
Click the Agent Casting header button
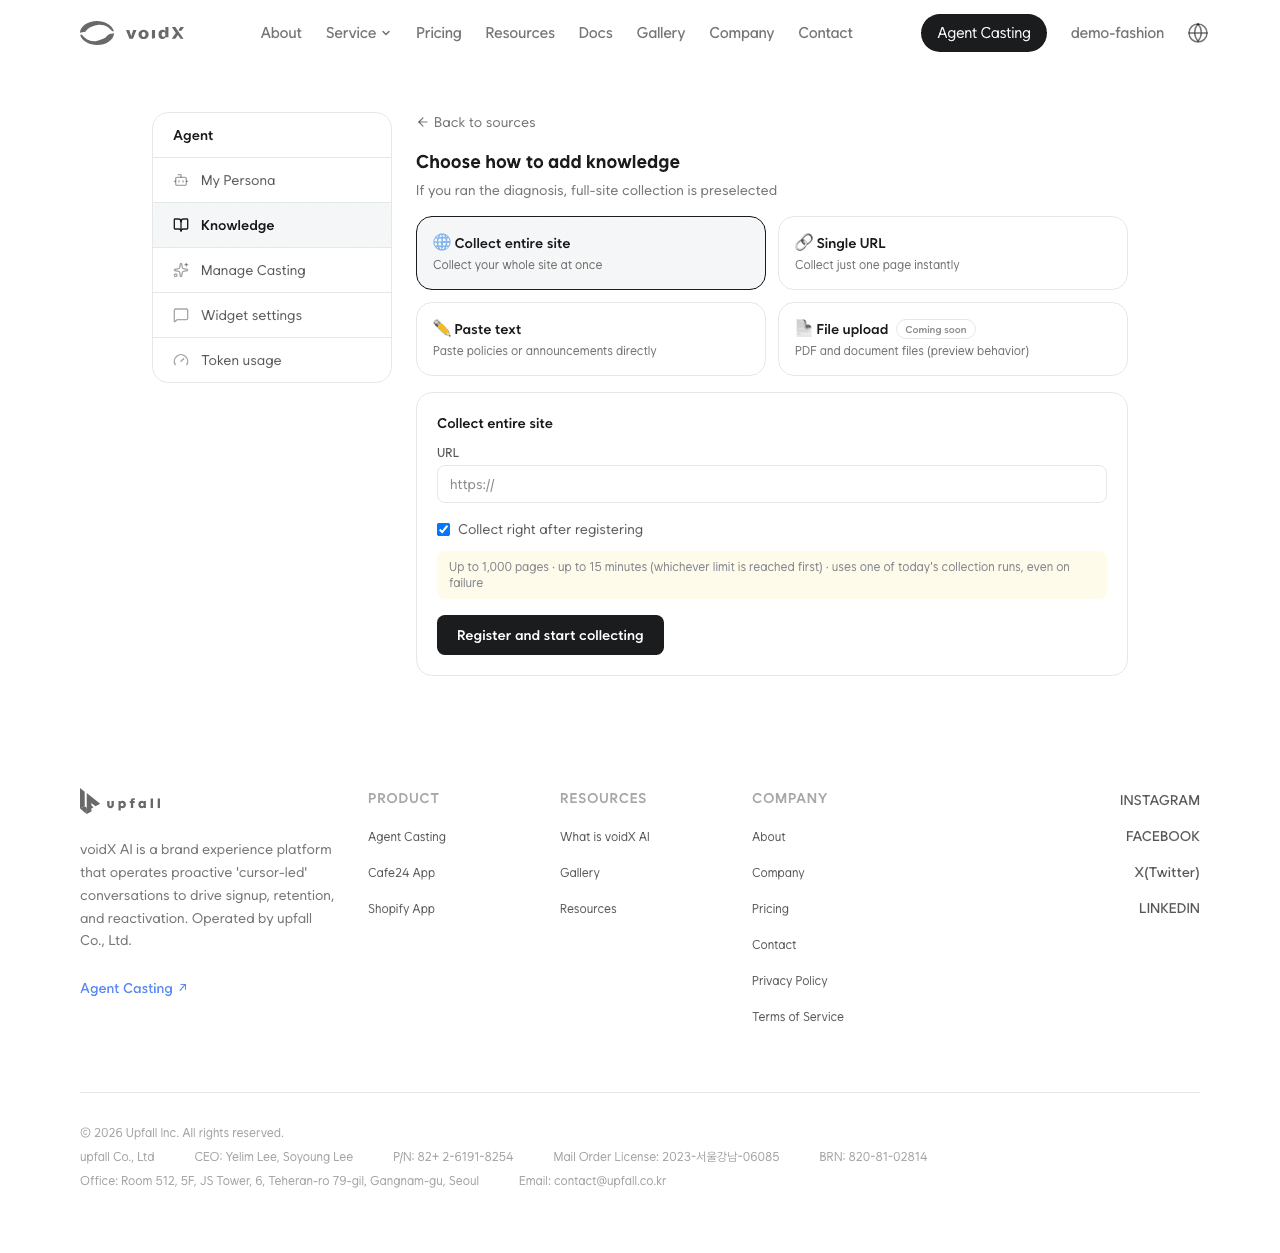tap(984, 33)
